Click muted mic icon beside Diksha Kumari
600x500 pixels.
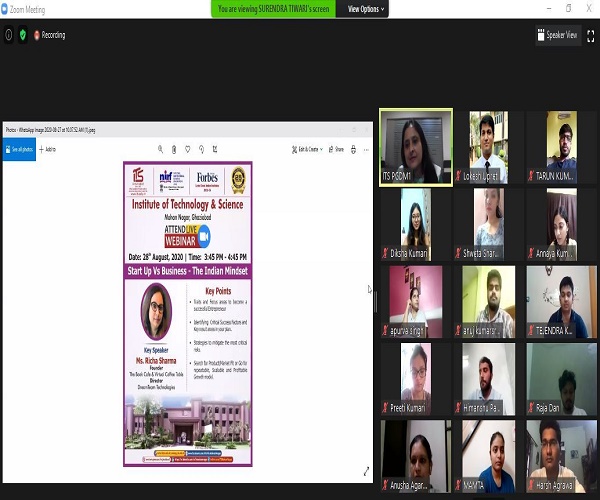click(x=385, y=253)
